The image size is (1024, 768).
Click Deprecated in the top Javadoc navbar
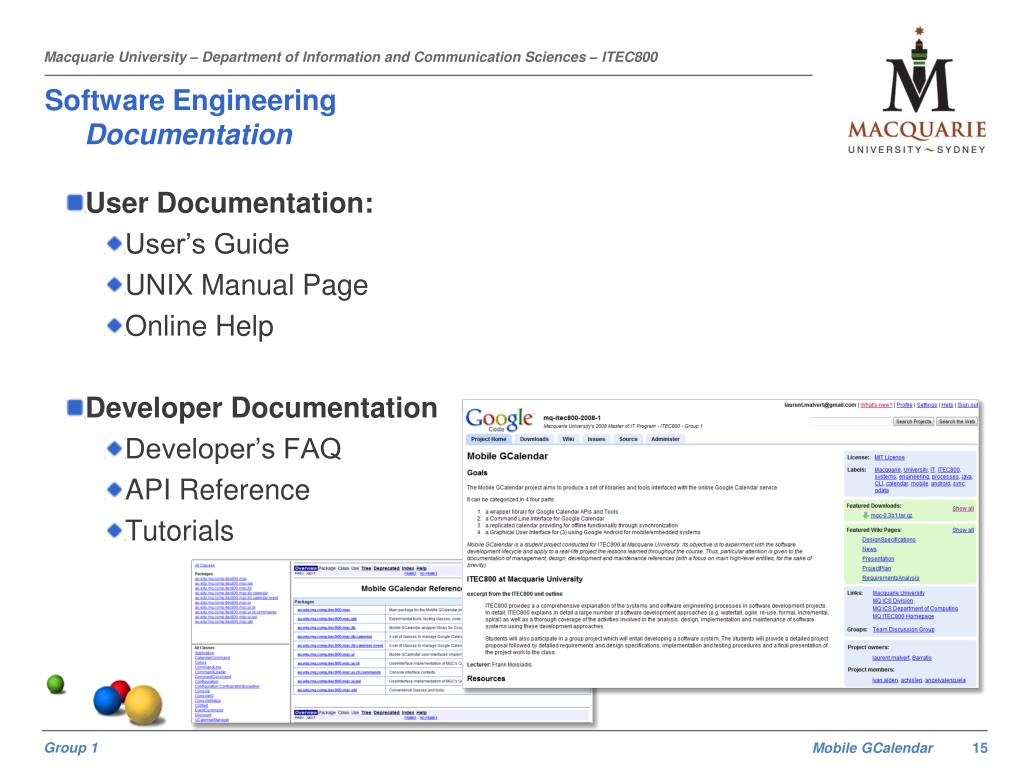(387, 568)
